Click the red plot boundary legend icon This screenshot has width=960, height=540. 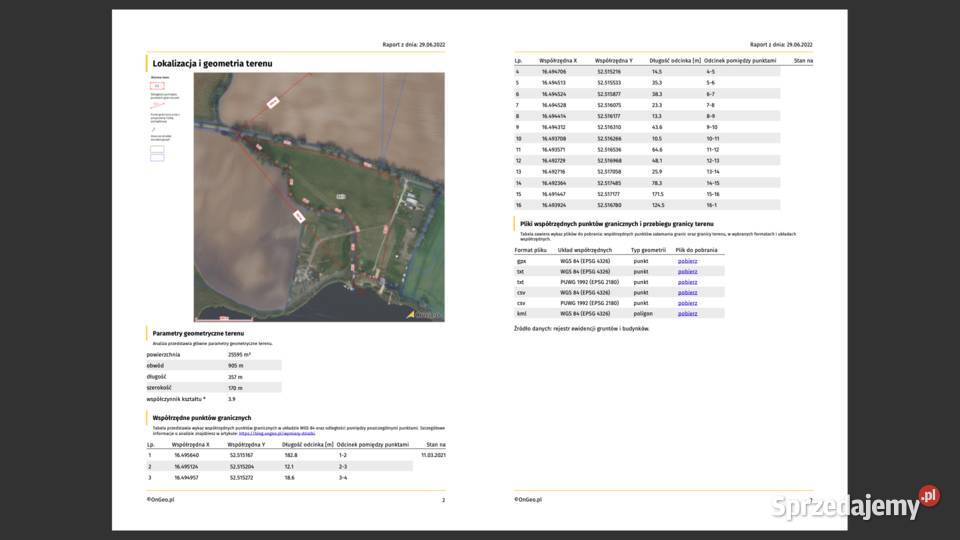(x=156, y=86)
